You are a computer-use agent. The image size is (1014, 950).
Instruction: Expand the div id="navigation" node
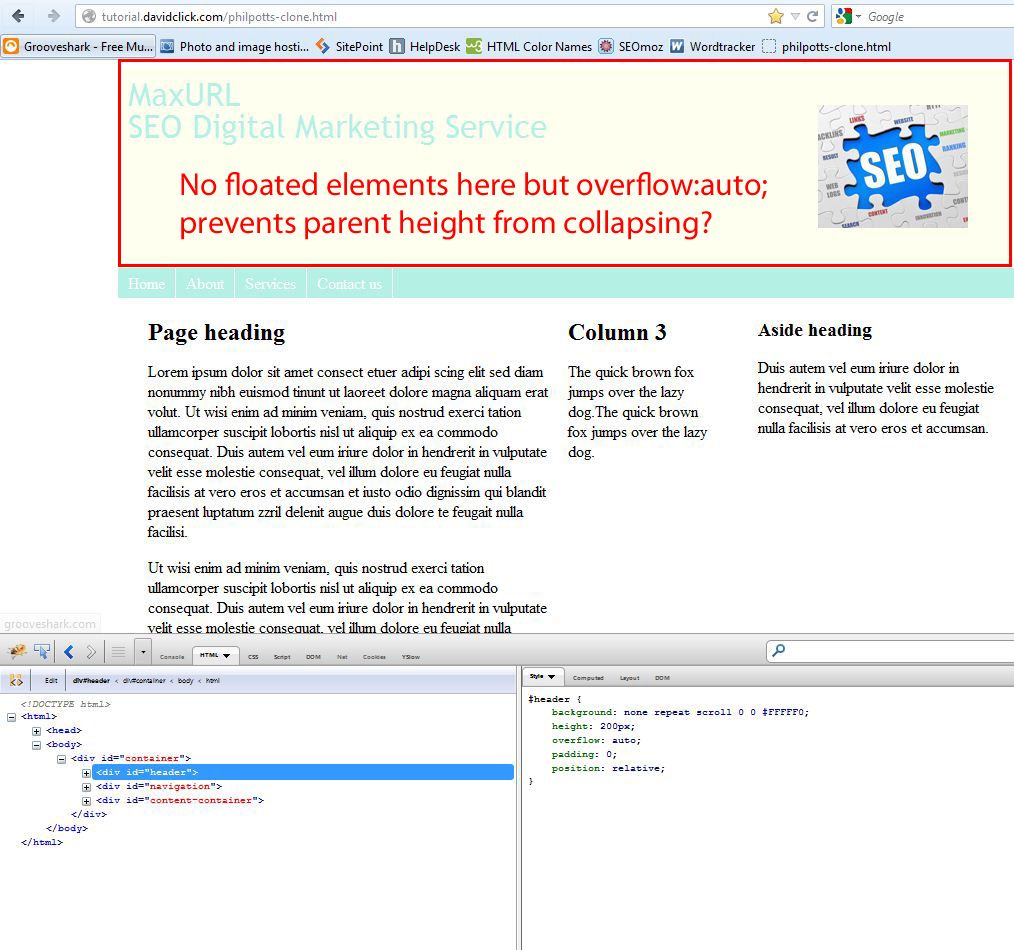(x=86, y=787)
